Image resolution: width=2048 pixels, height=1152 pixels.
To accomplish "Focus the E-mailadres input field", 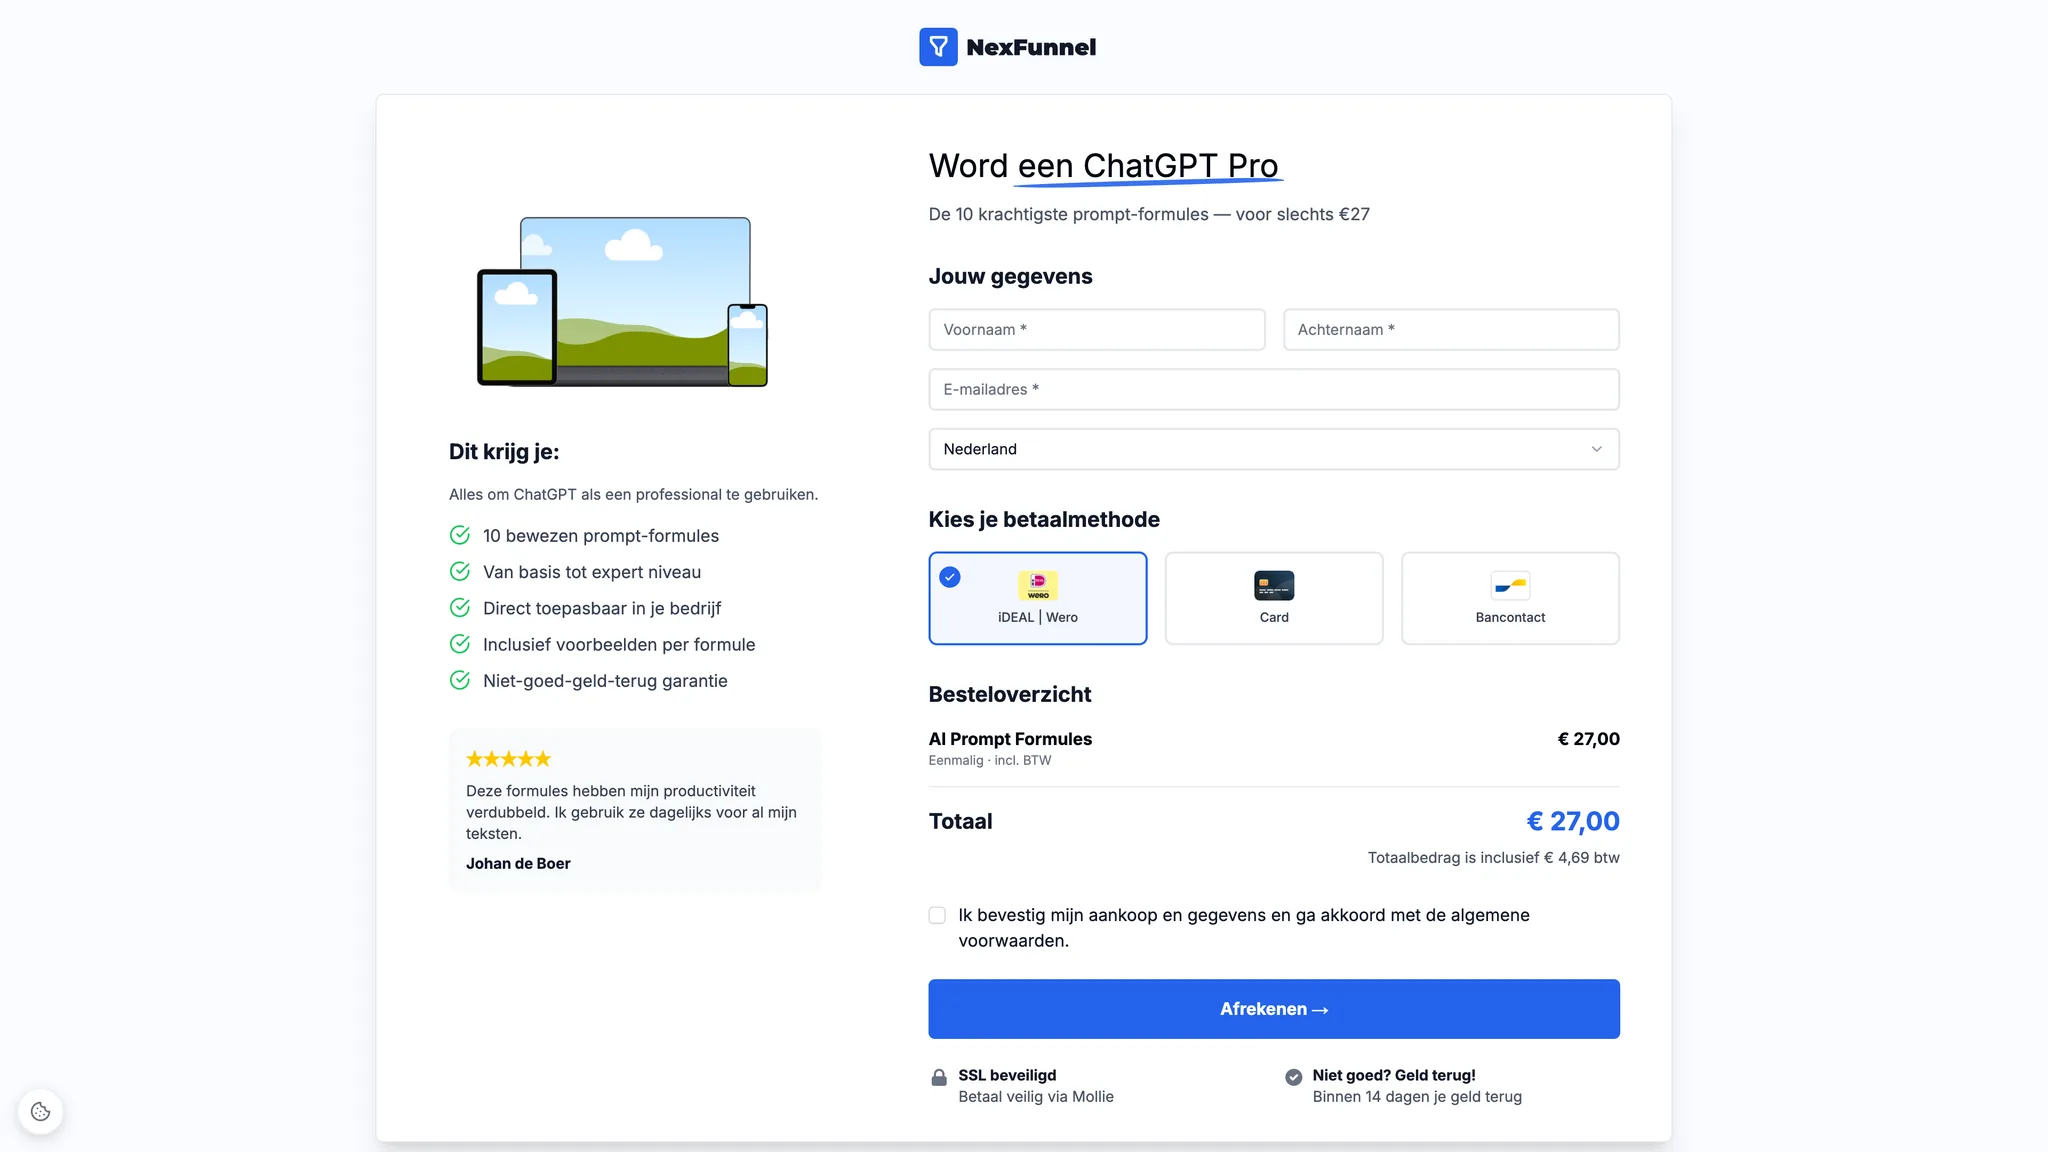I will [x=1274, y=389].
